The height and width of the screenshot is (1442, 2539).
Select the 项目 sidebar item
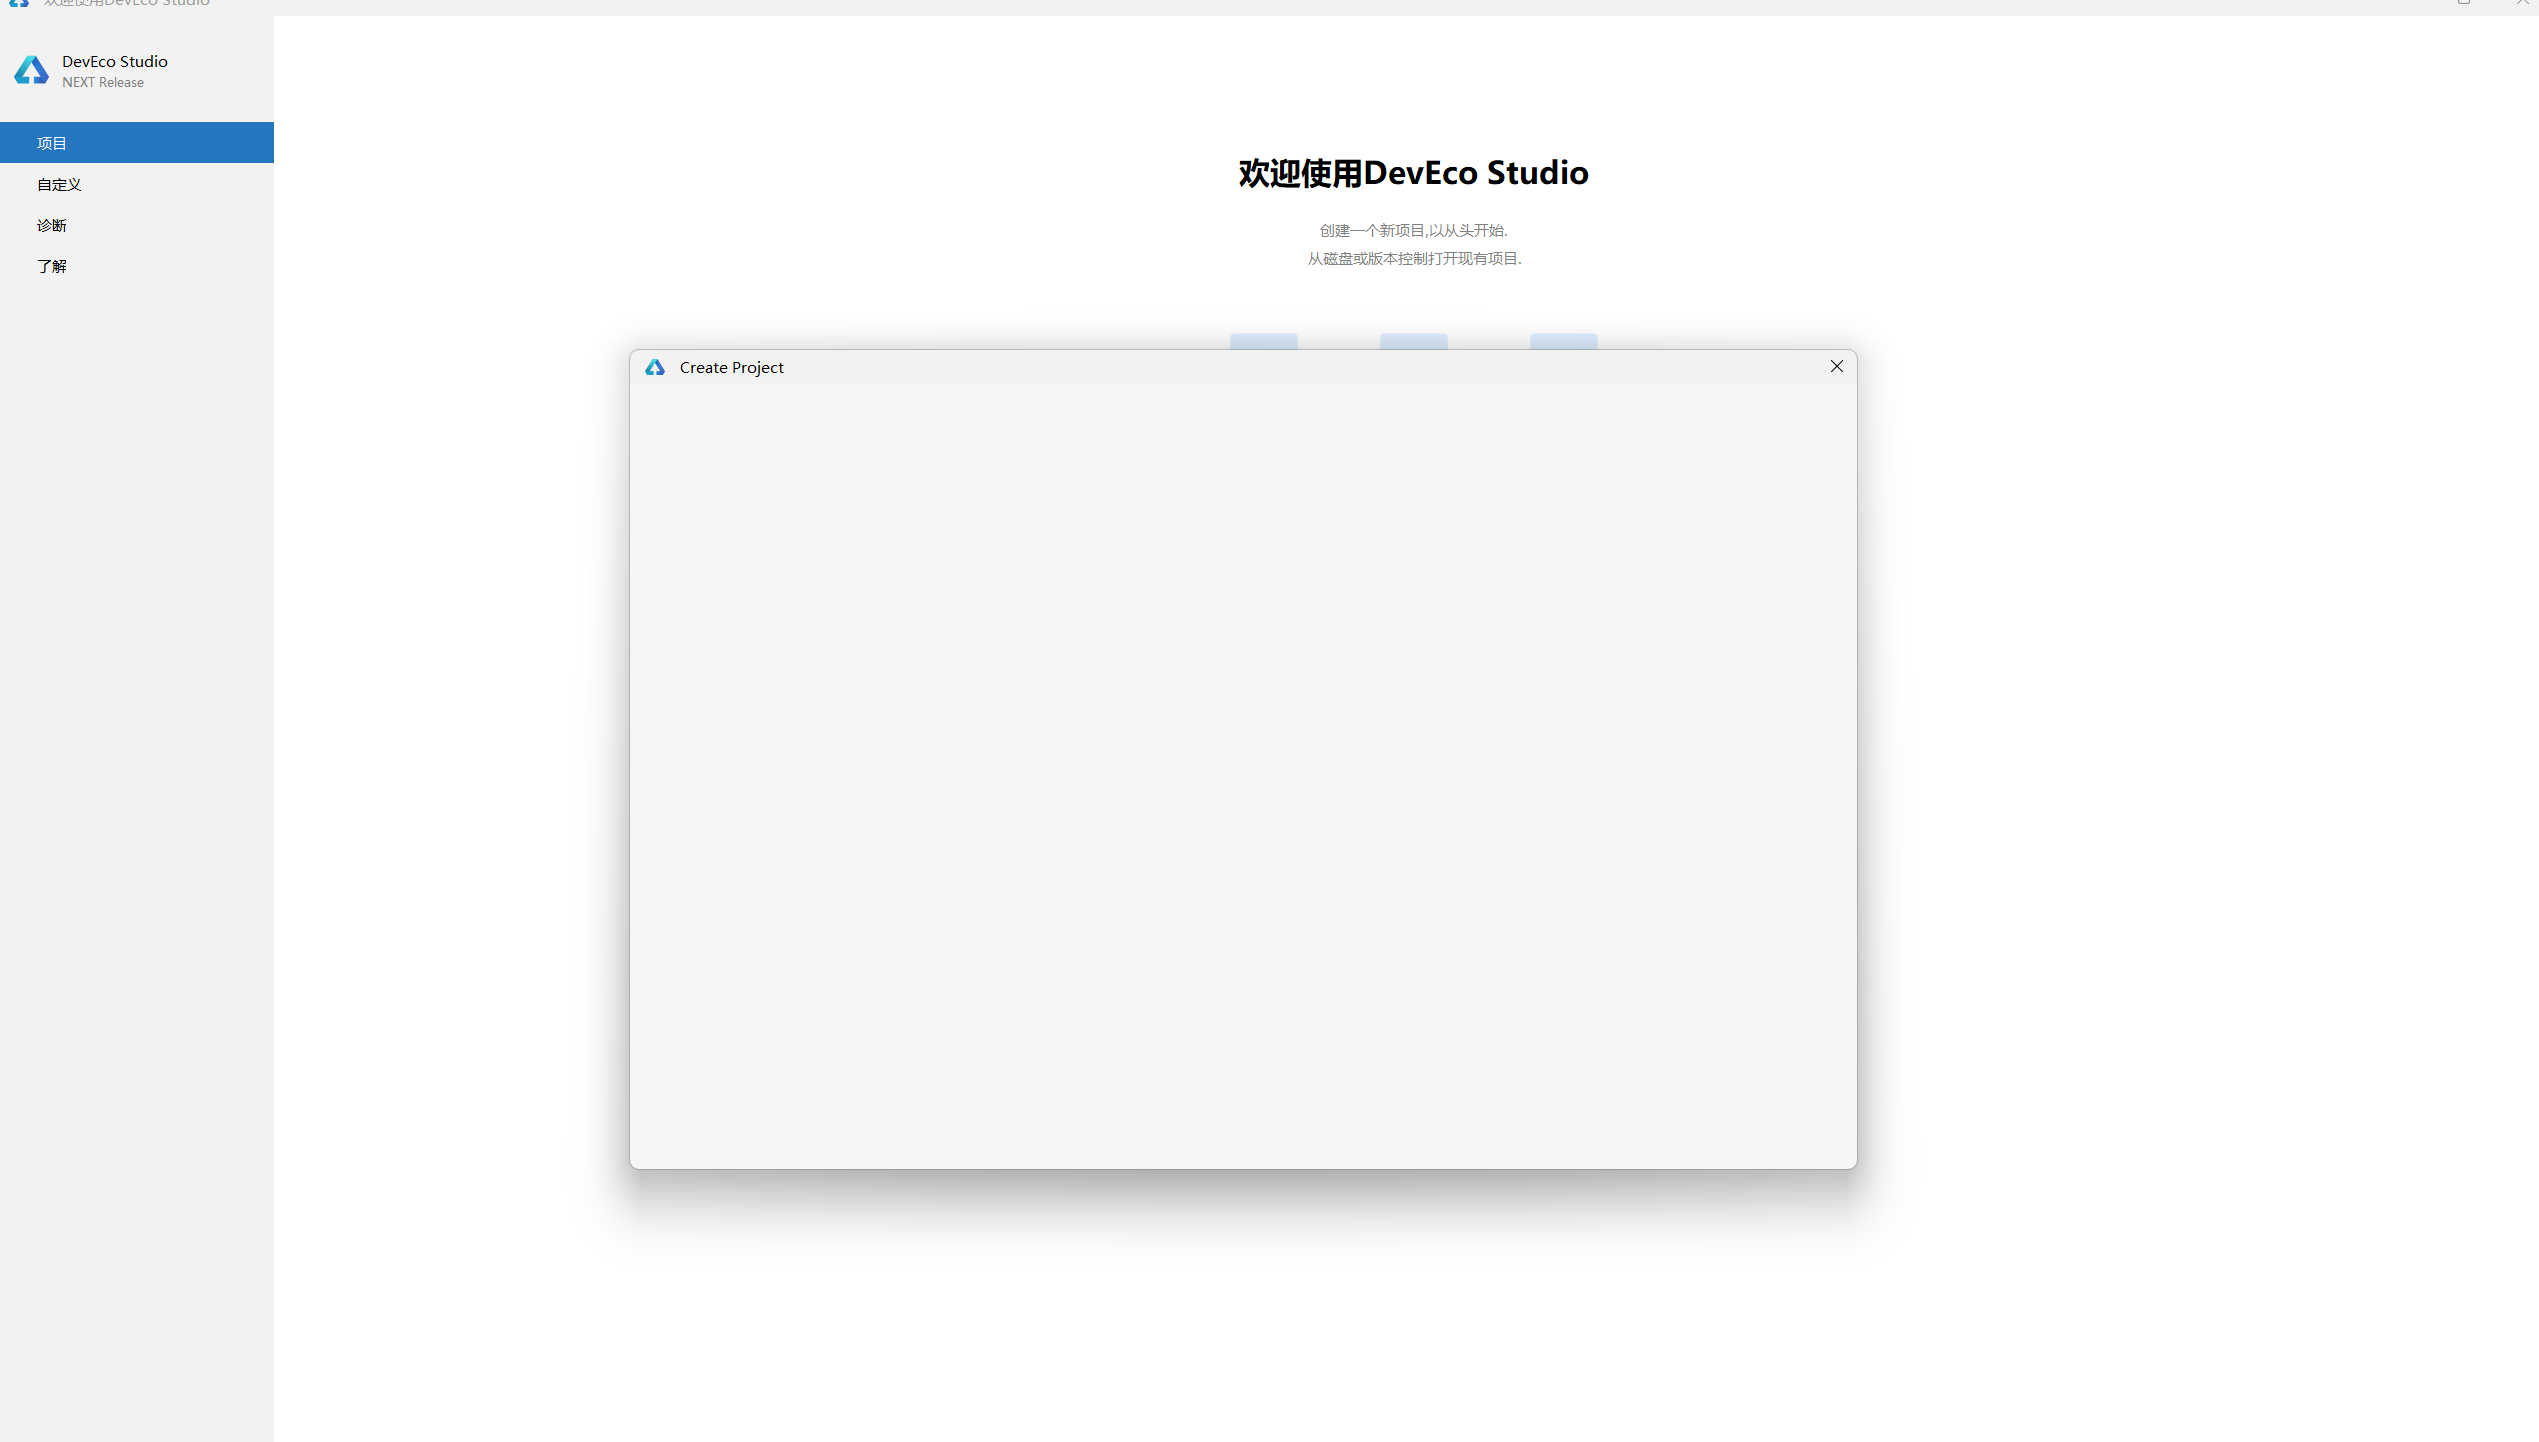pos(137,143)
